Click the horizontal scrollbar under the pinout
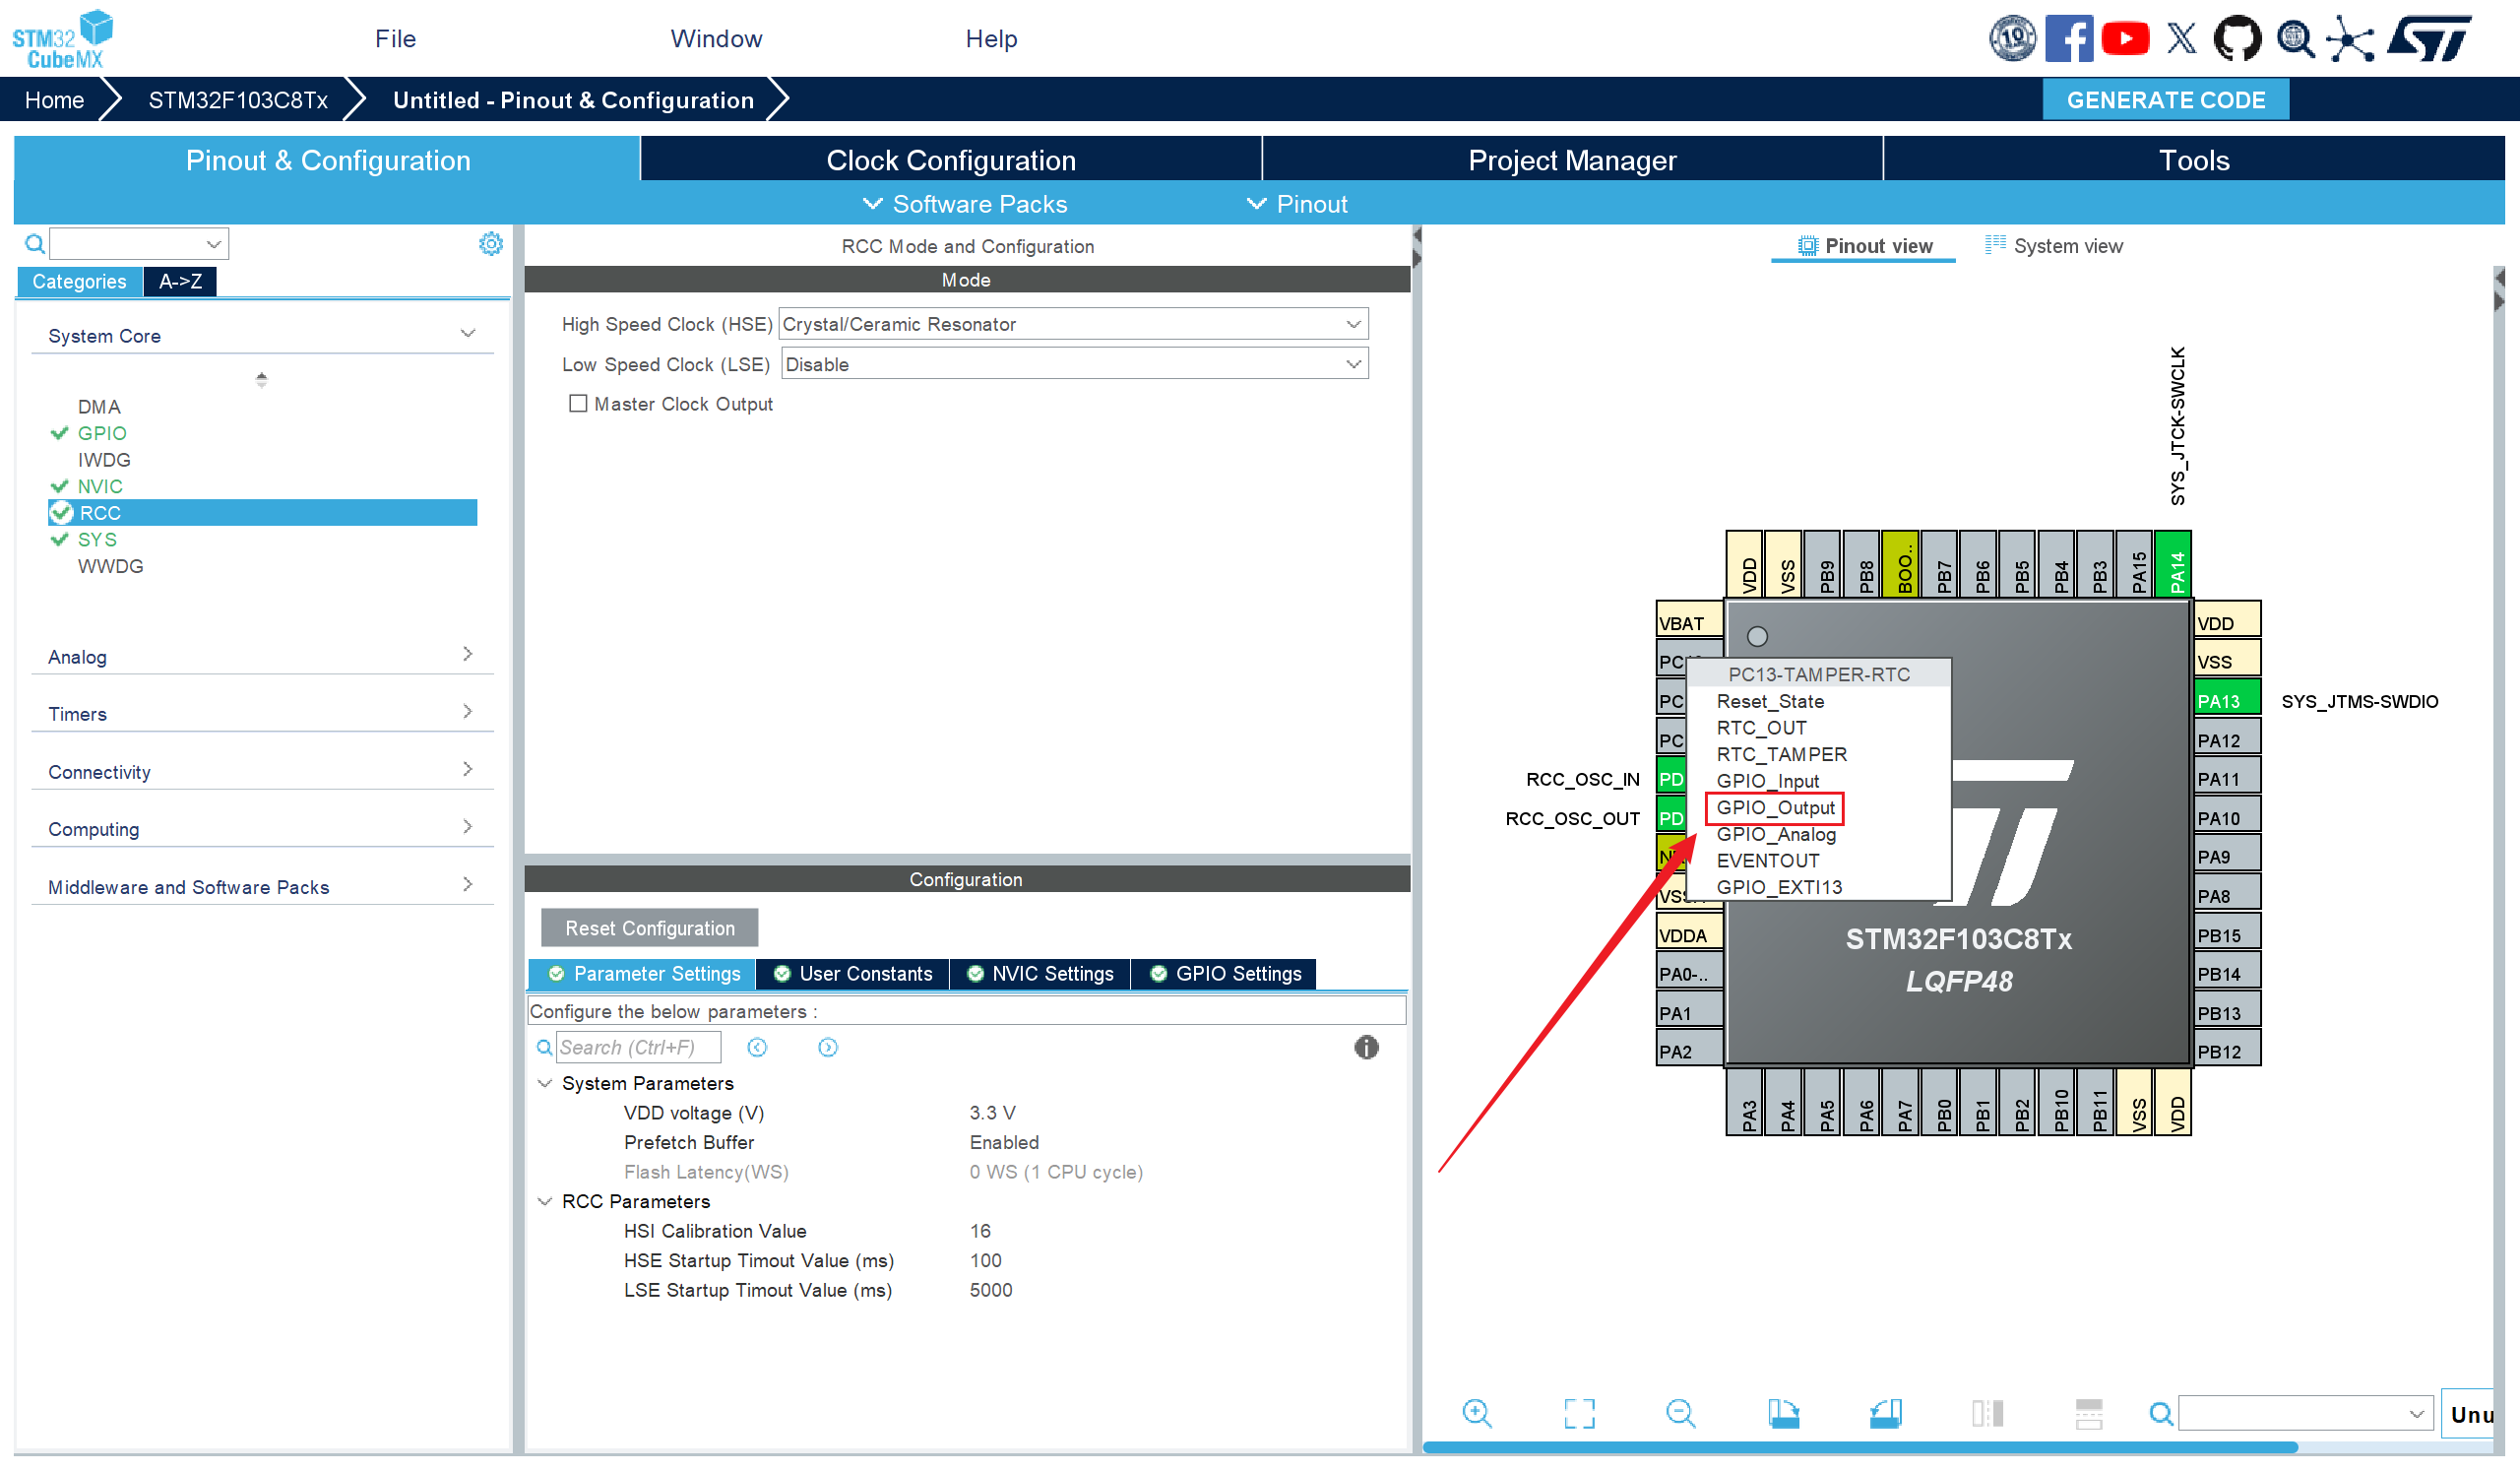 pyautogui.click(x=1860, y=1447)
